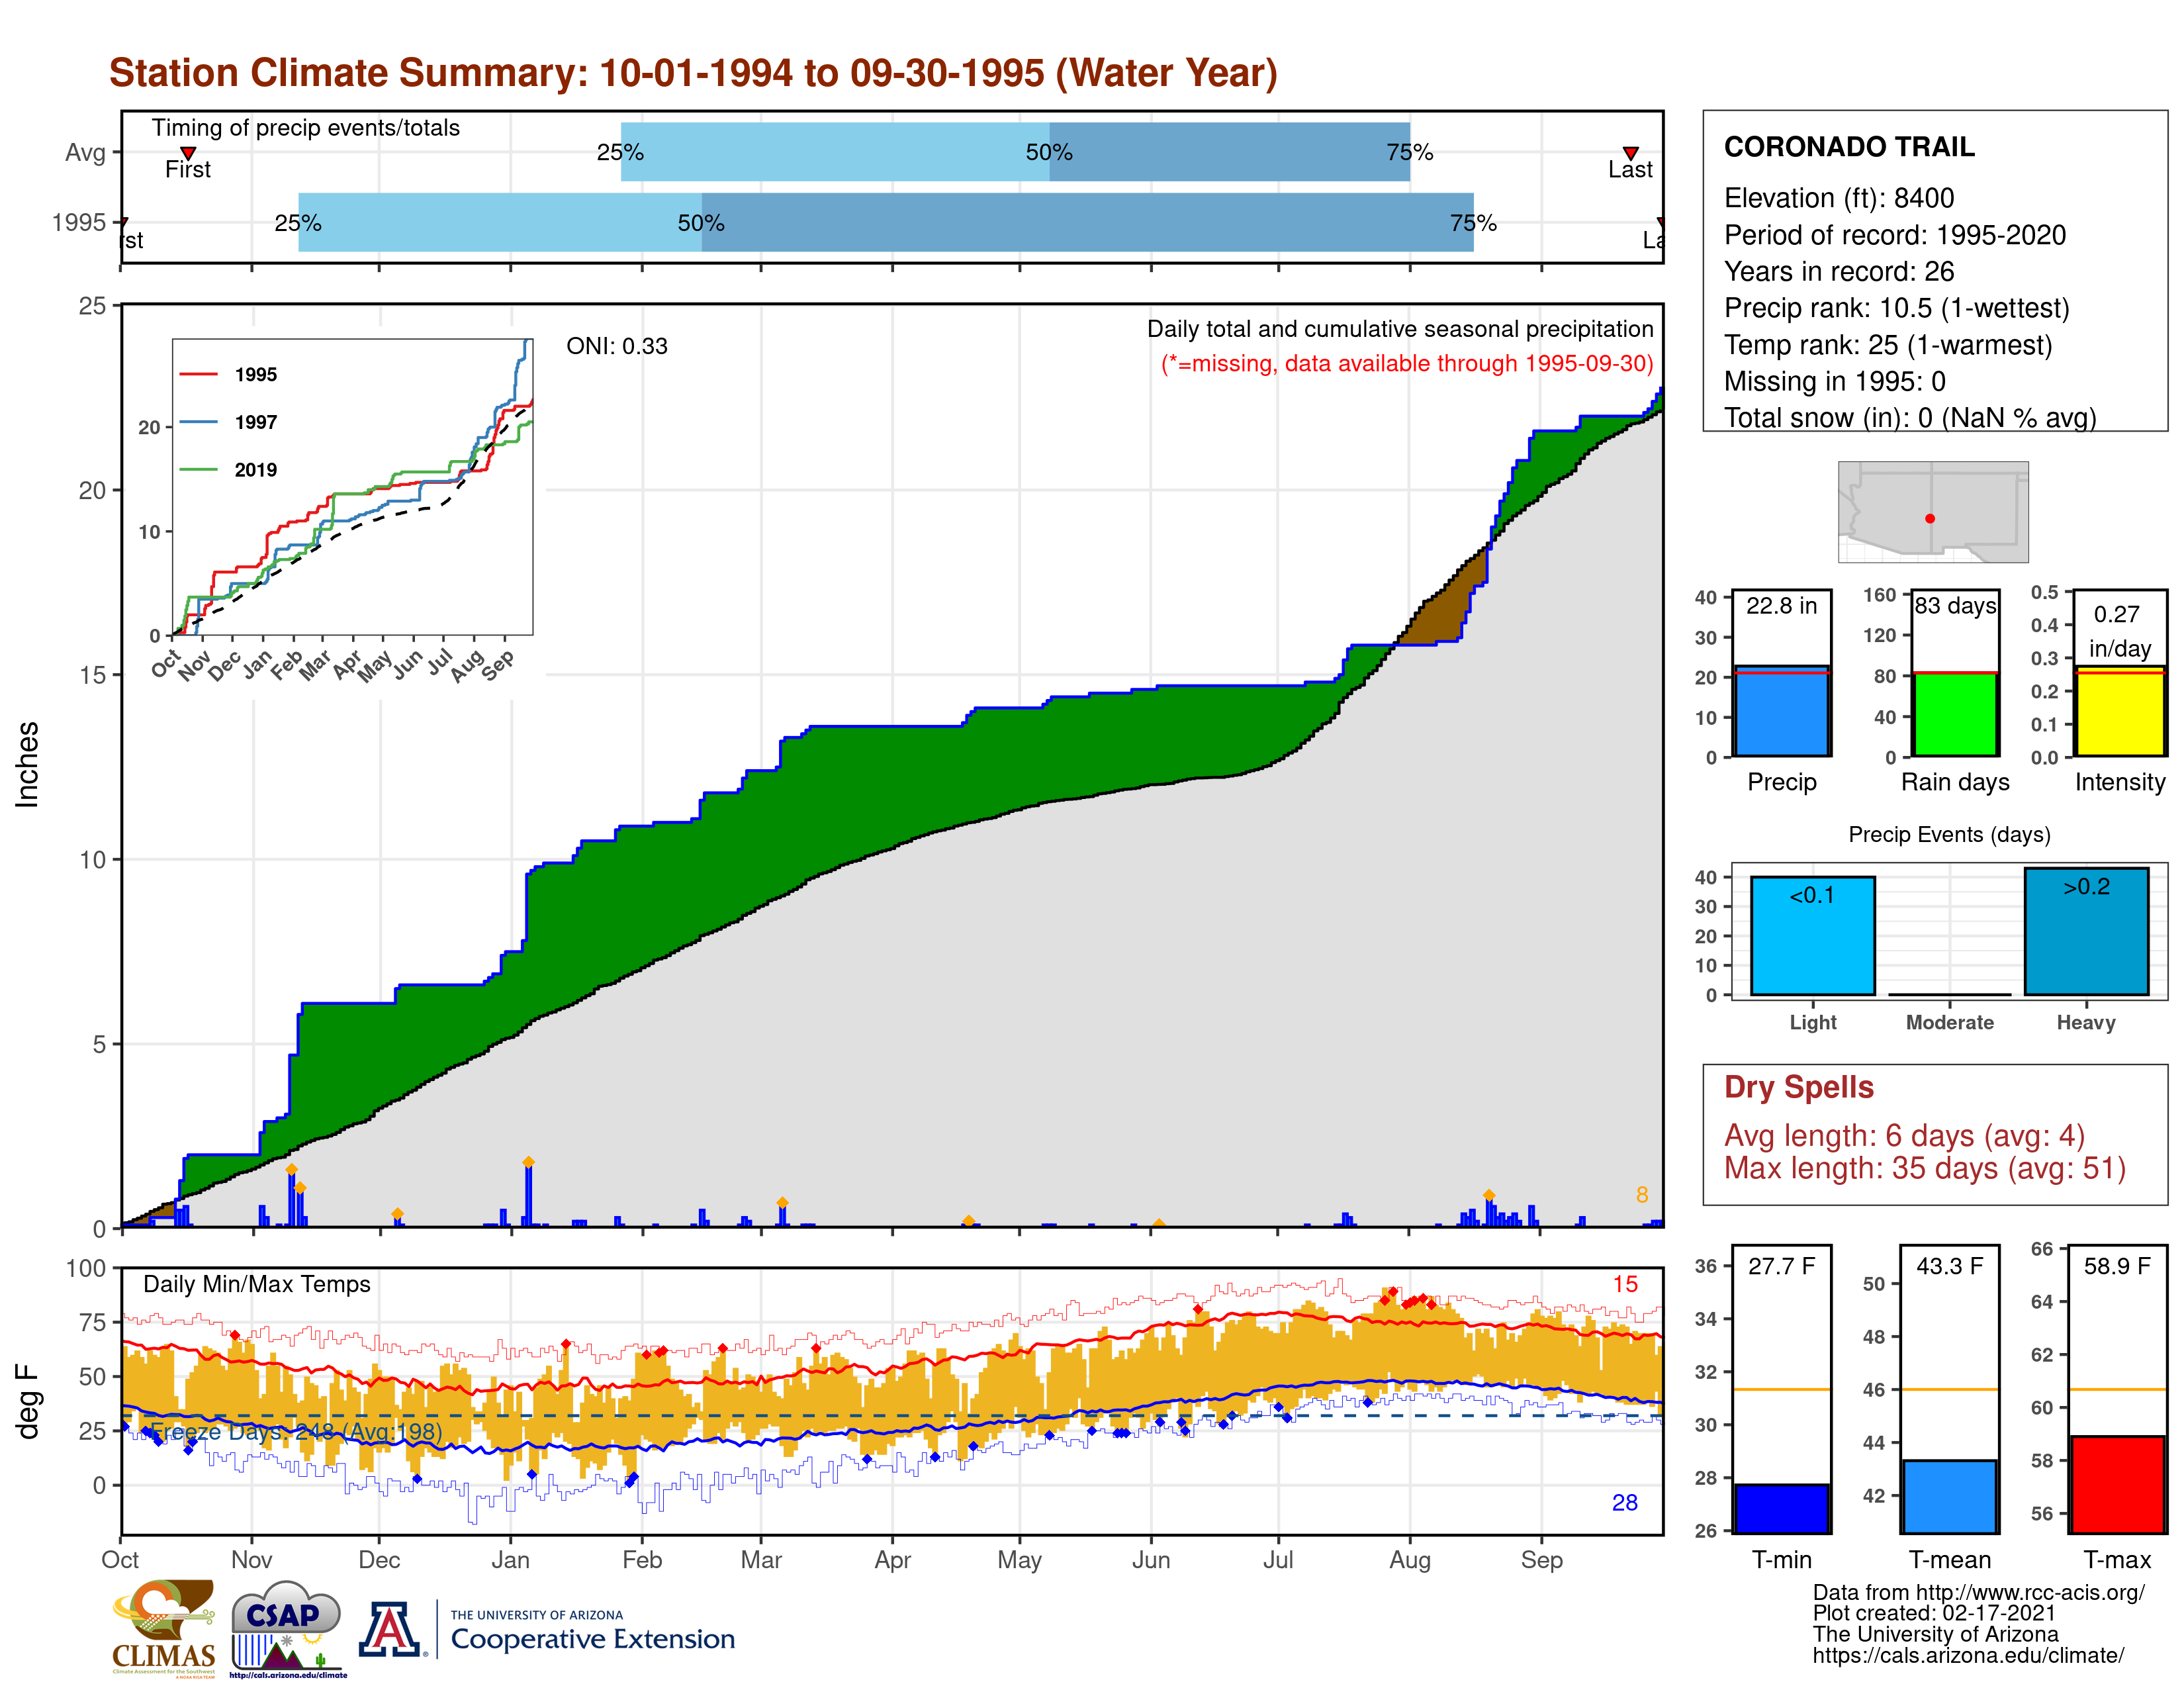2184x1688 pixels.
Task: Click the ONI: 0.33 label
Action: click(616, 346)
